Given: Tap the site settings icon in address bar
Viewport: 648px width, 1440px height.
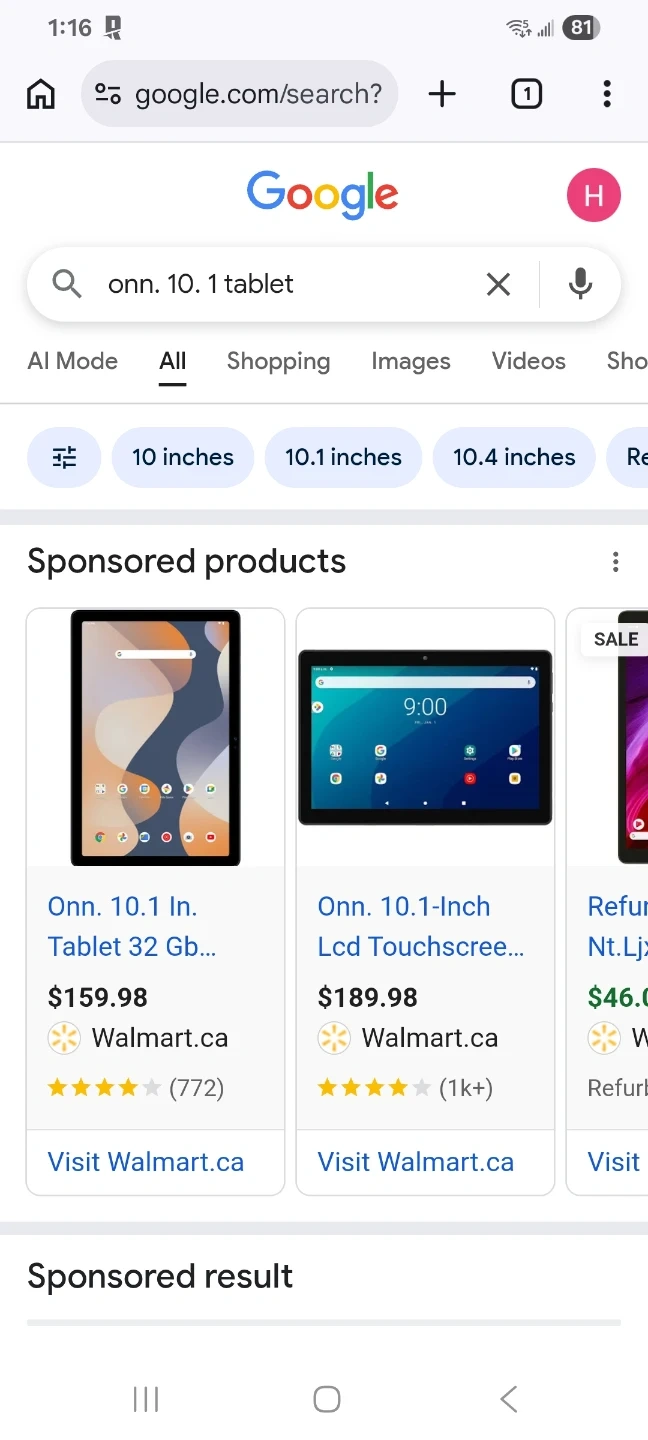Looking at the screenshot, I should (108, 94).
